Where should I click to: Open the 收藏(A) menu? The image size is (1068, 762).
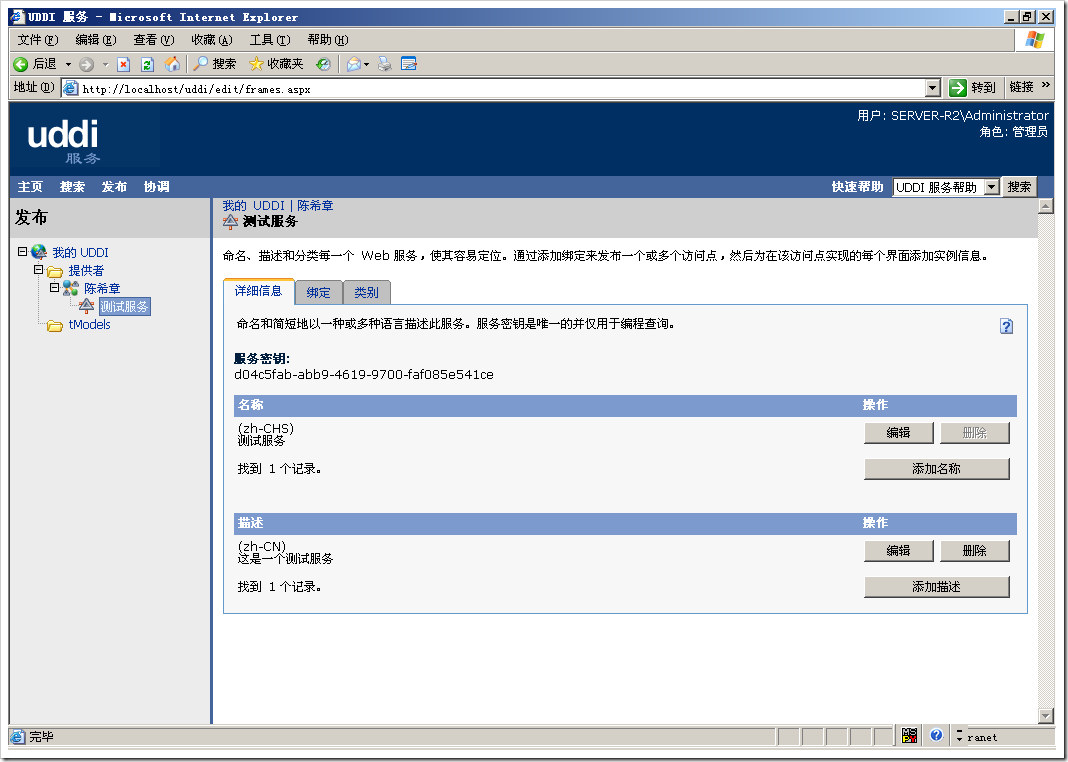pos(212,39)
